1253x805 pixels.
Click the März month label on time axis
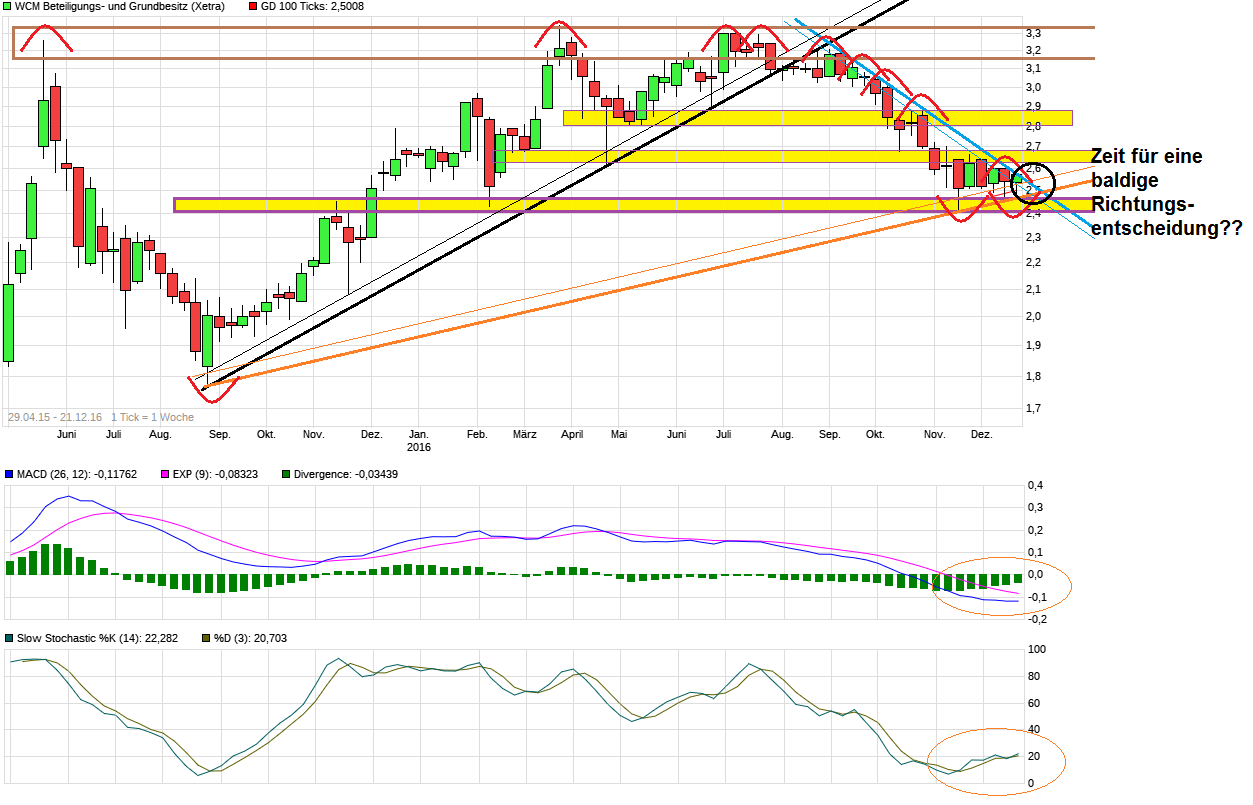[524, 435]
